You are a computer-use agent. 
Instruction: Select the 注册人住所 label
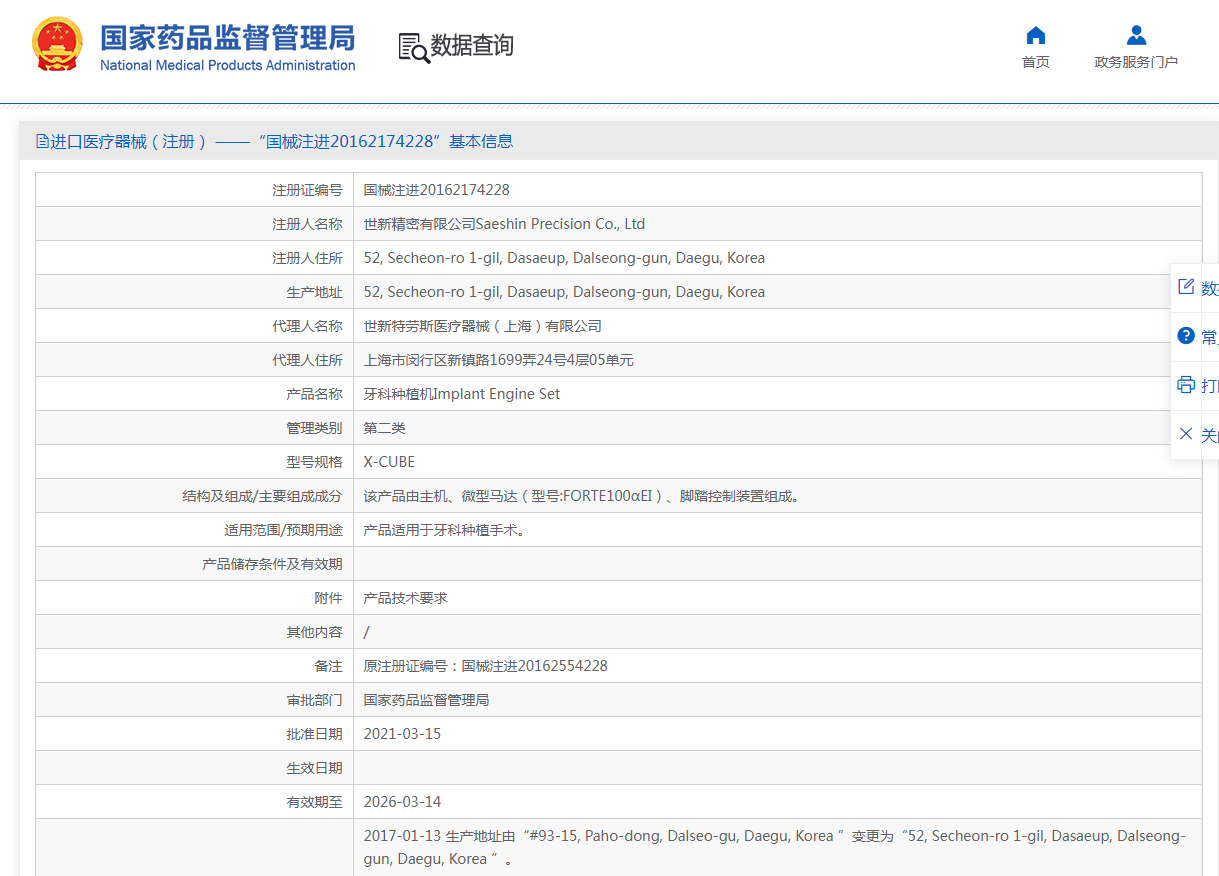307,258
